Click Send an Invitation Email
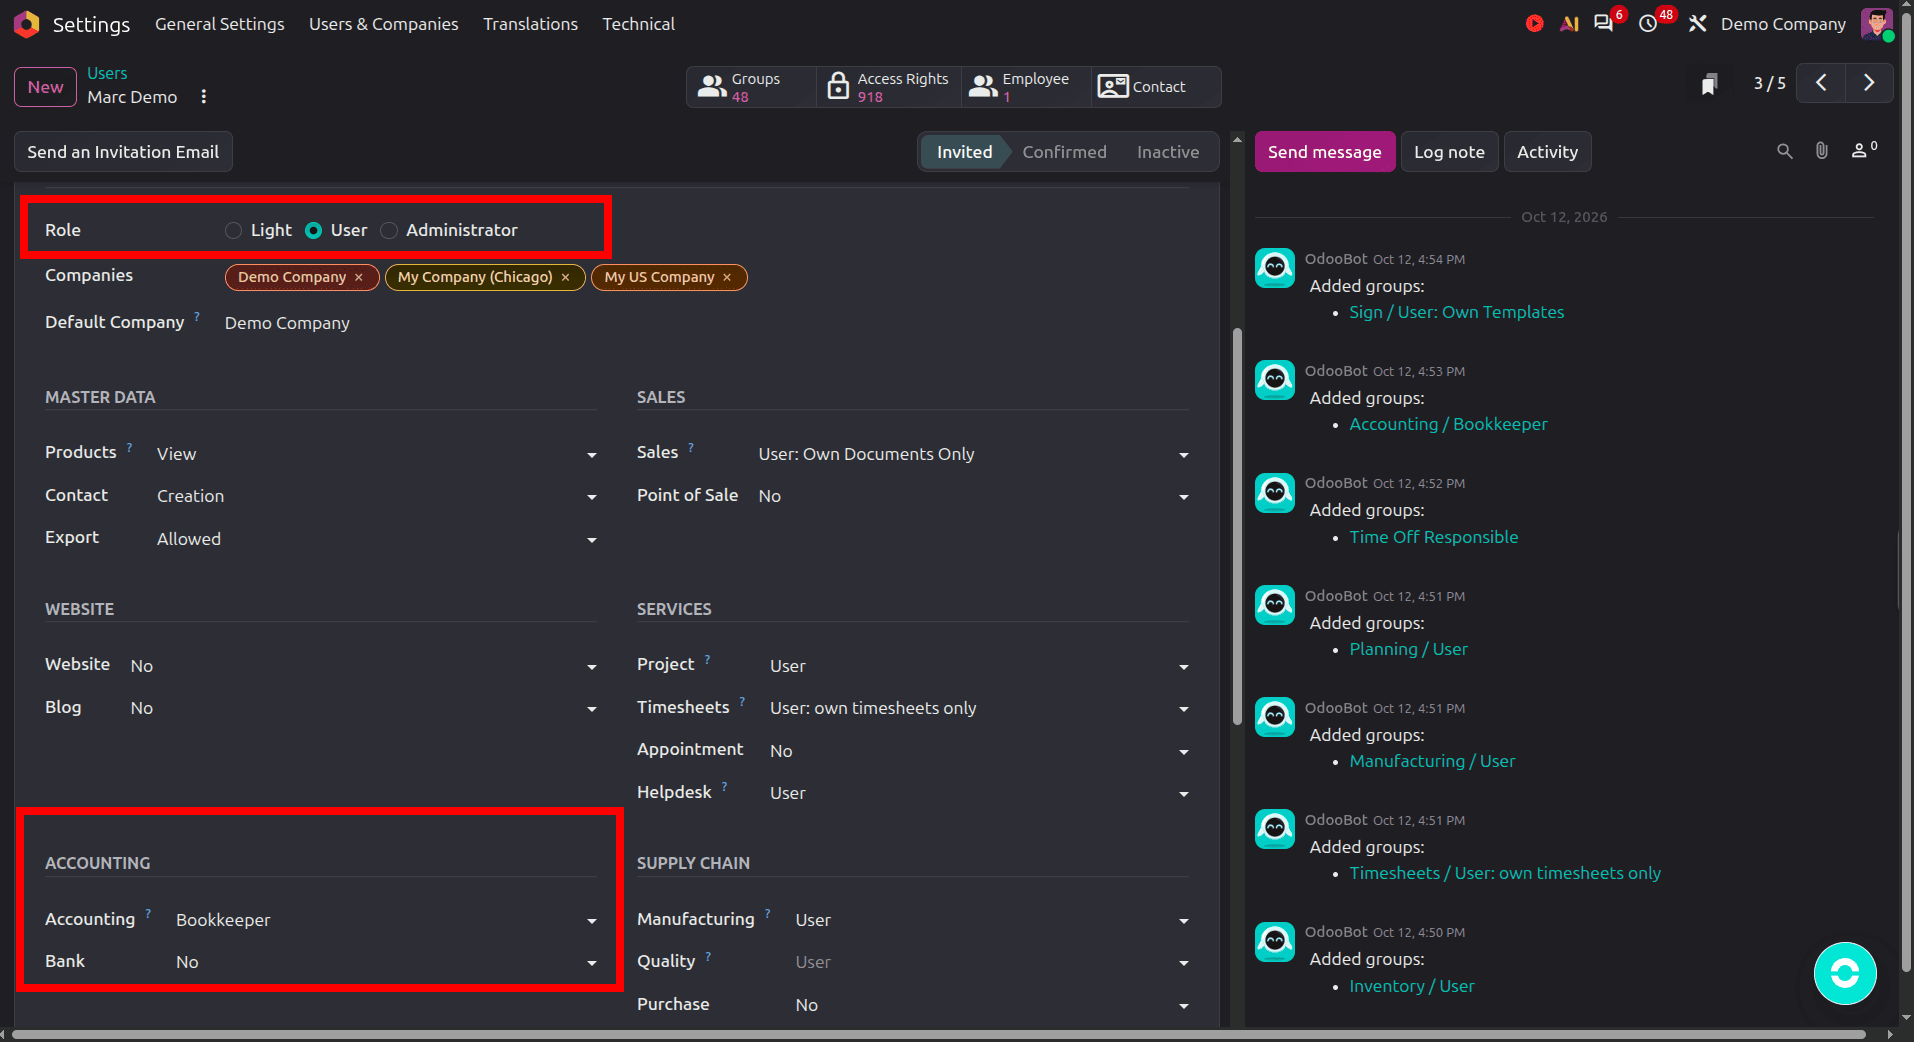The image size is (1914, 1042). click(x=123, y=152)
